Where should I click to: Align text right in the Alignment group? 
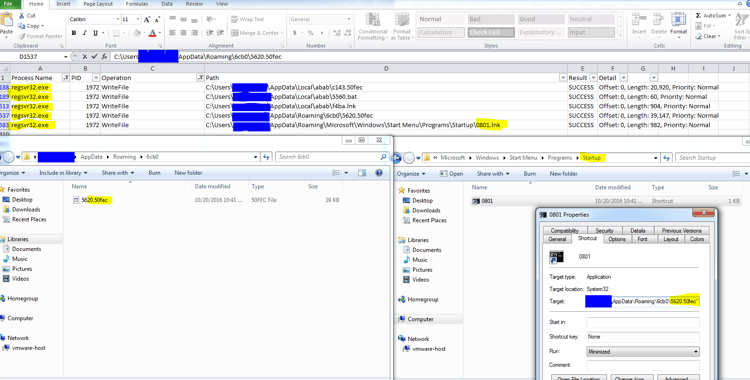coord(194,33)
